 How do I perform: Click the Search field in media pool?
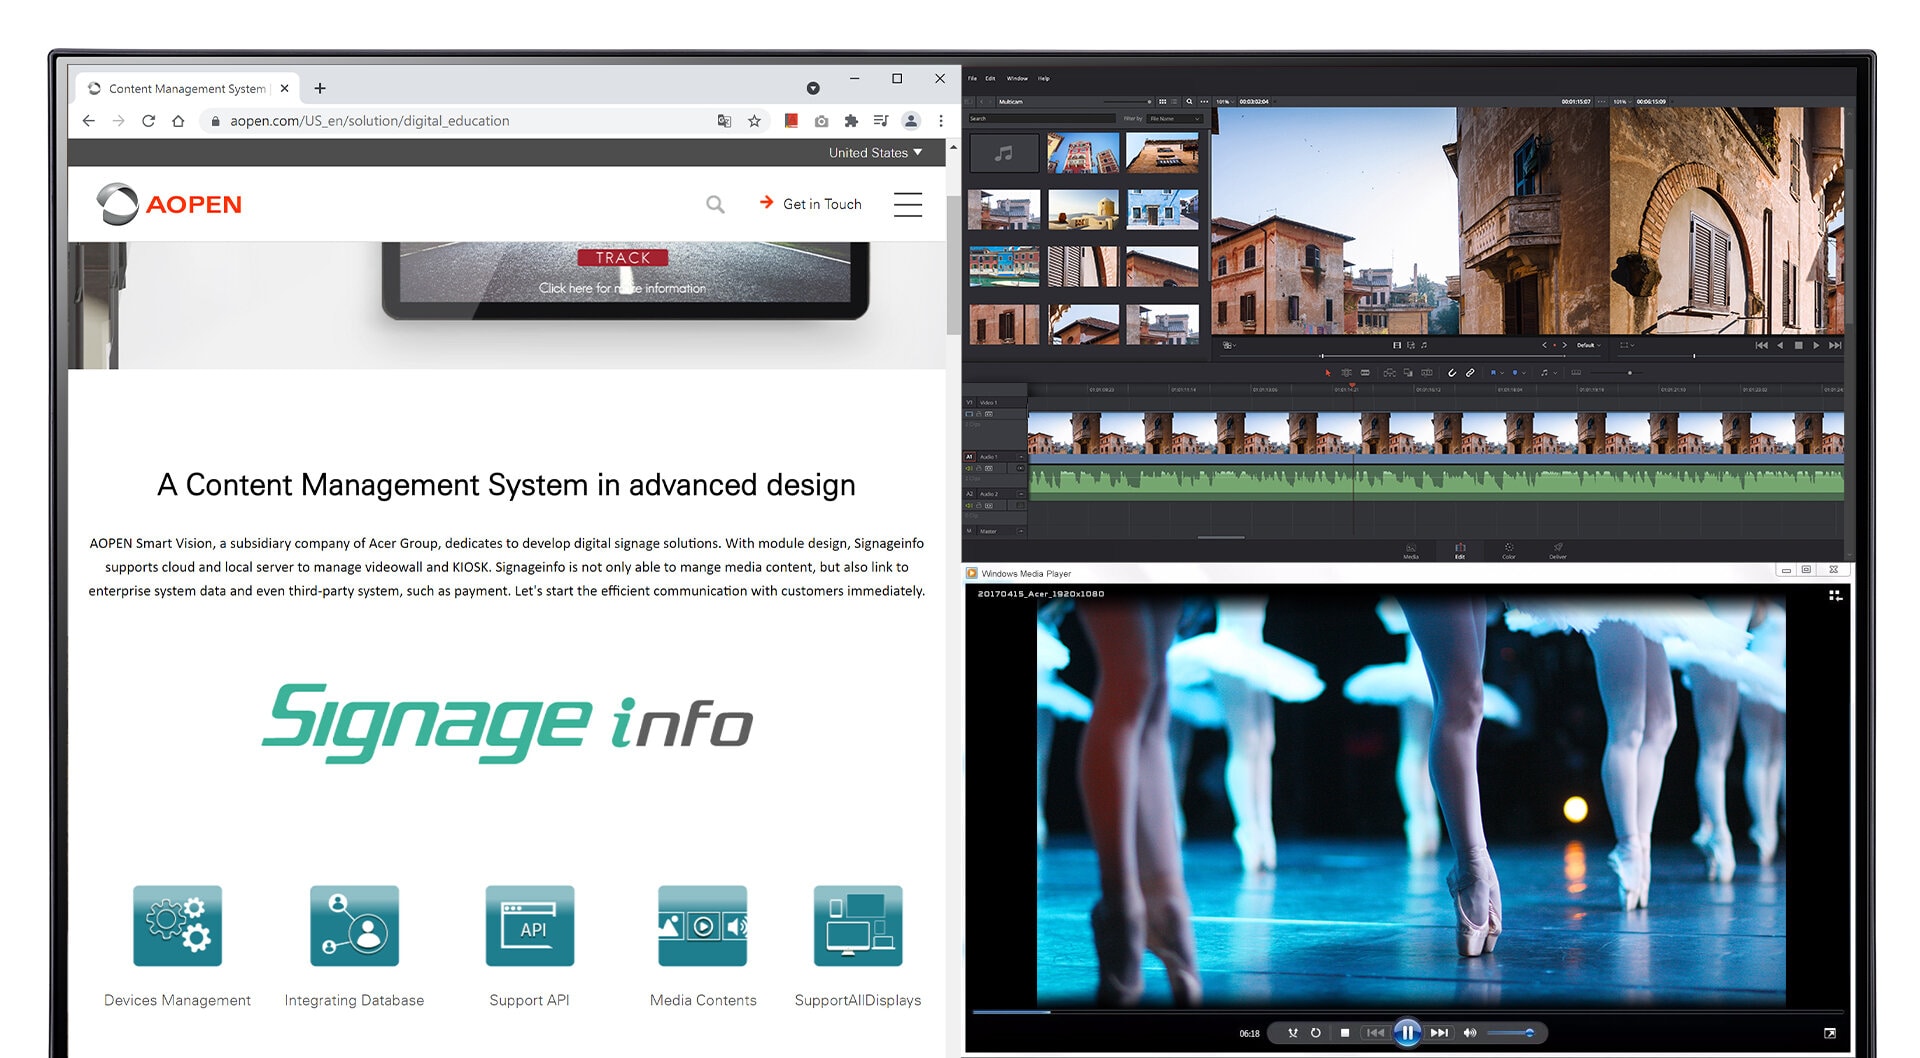[1042, 118]
